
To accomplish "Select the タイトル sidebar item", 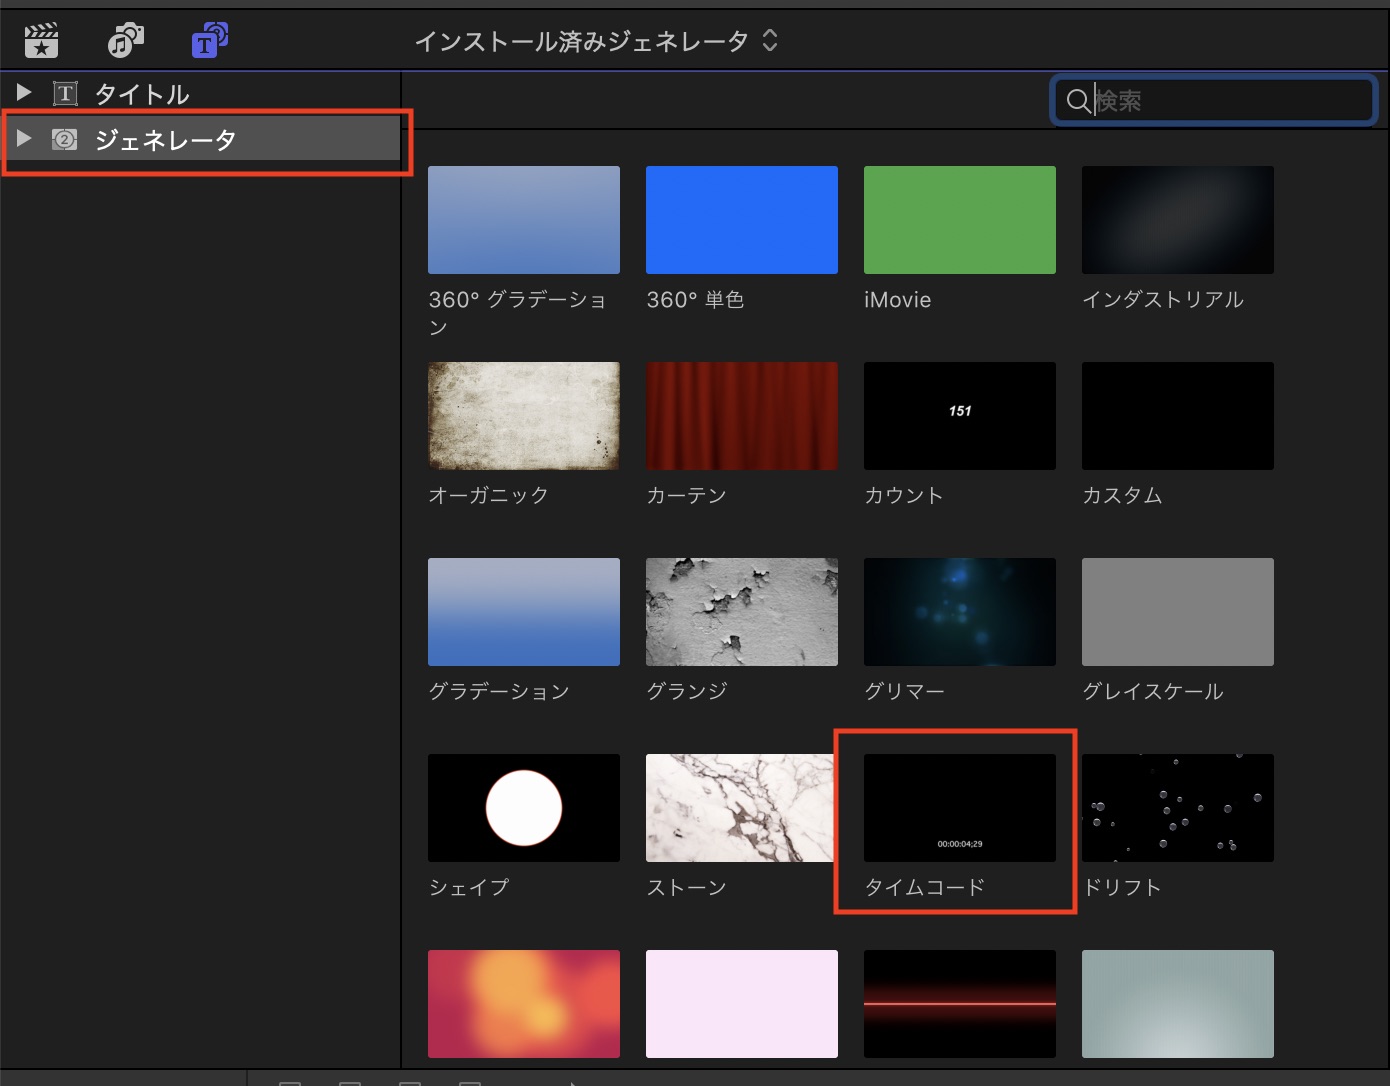I will 141,94.
